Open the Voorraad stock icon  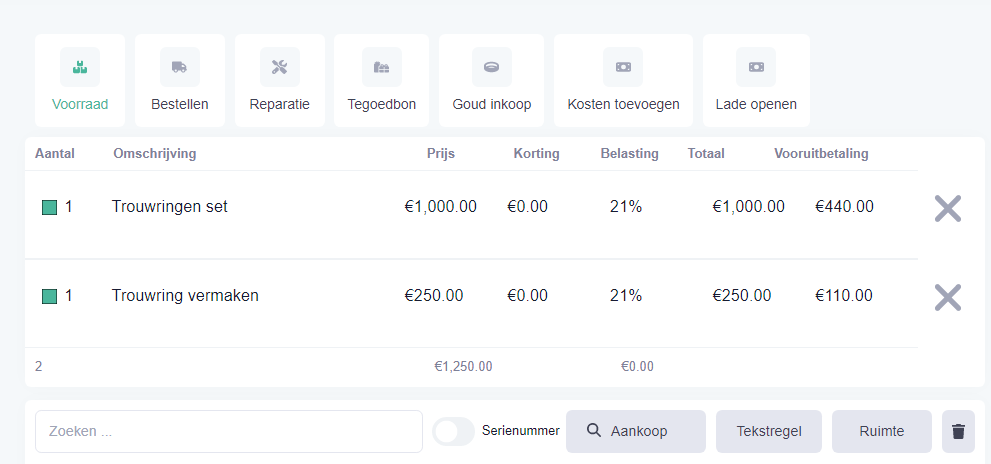(x=80, y=67)
